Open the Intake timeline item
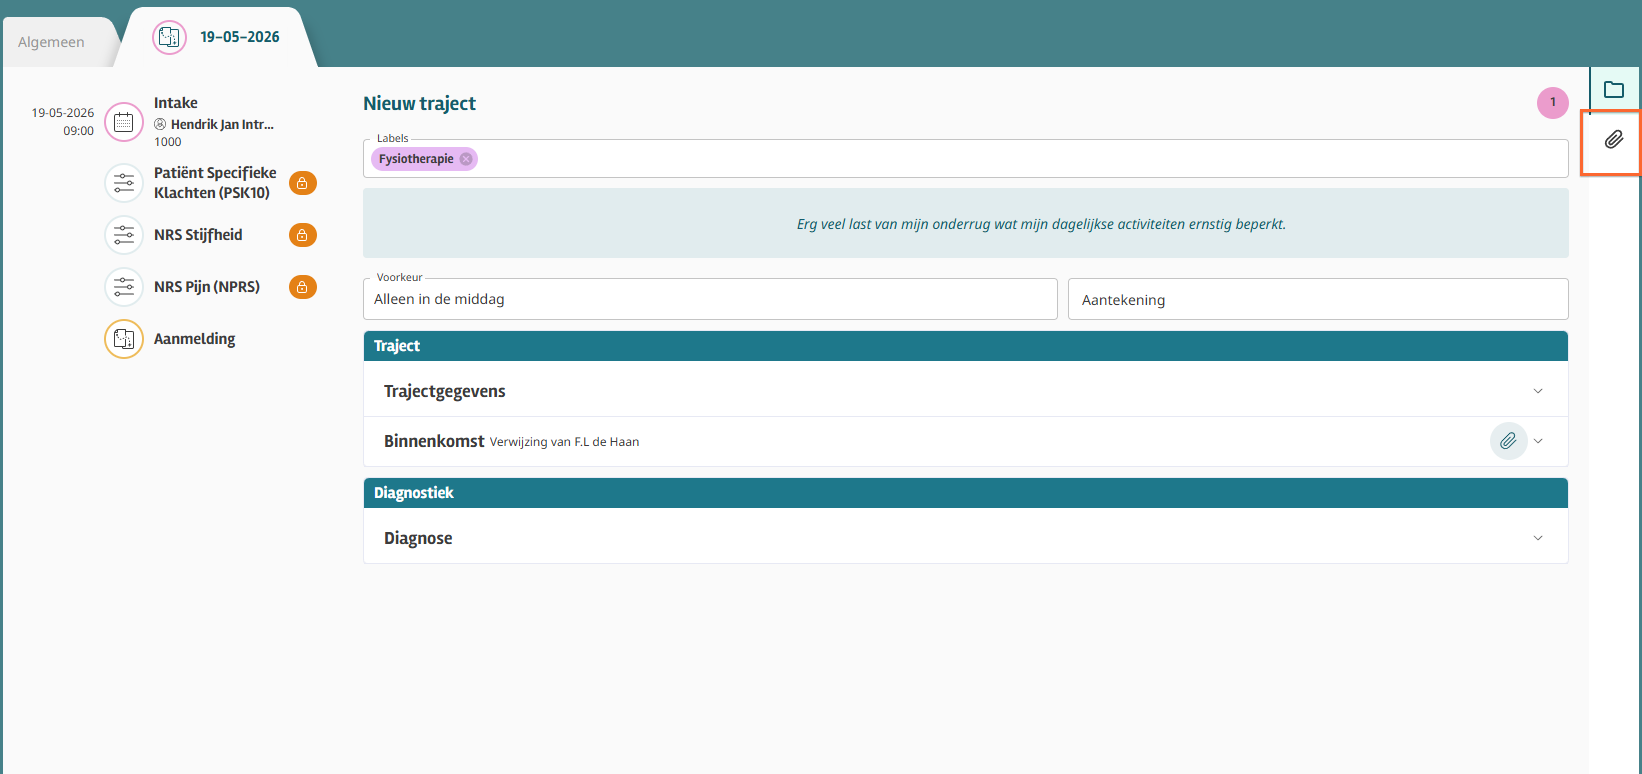The width and height of the screenshot is (1642, 774). coord(176,103)
